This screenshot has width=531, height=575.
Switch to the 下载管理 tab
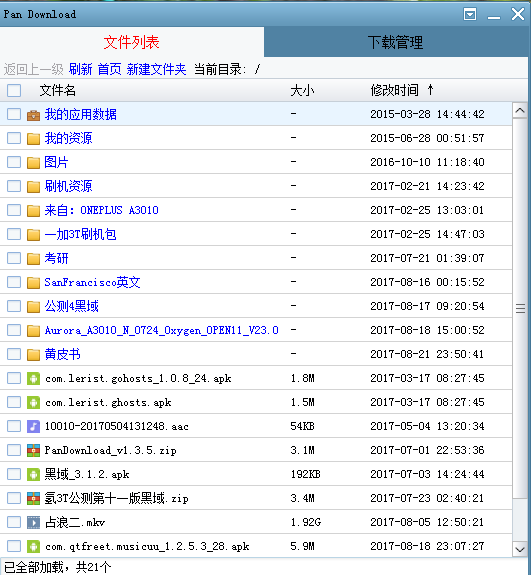[x=395, y=42]
